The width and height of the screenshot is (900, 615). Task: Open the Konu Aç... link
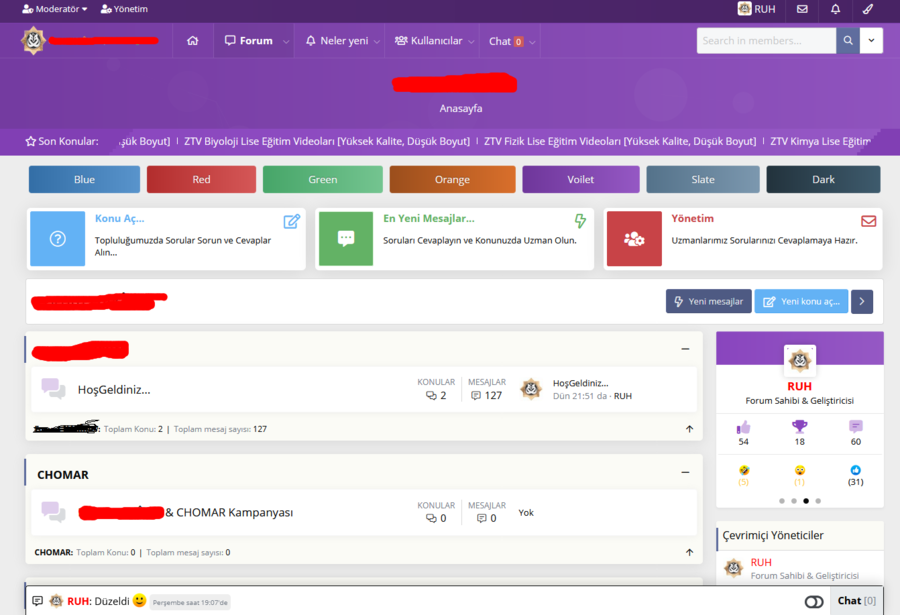[x=119, y=218]
